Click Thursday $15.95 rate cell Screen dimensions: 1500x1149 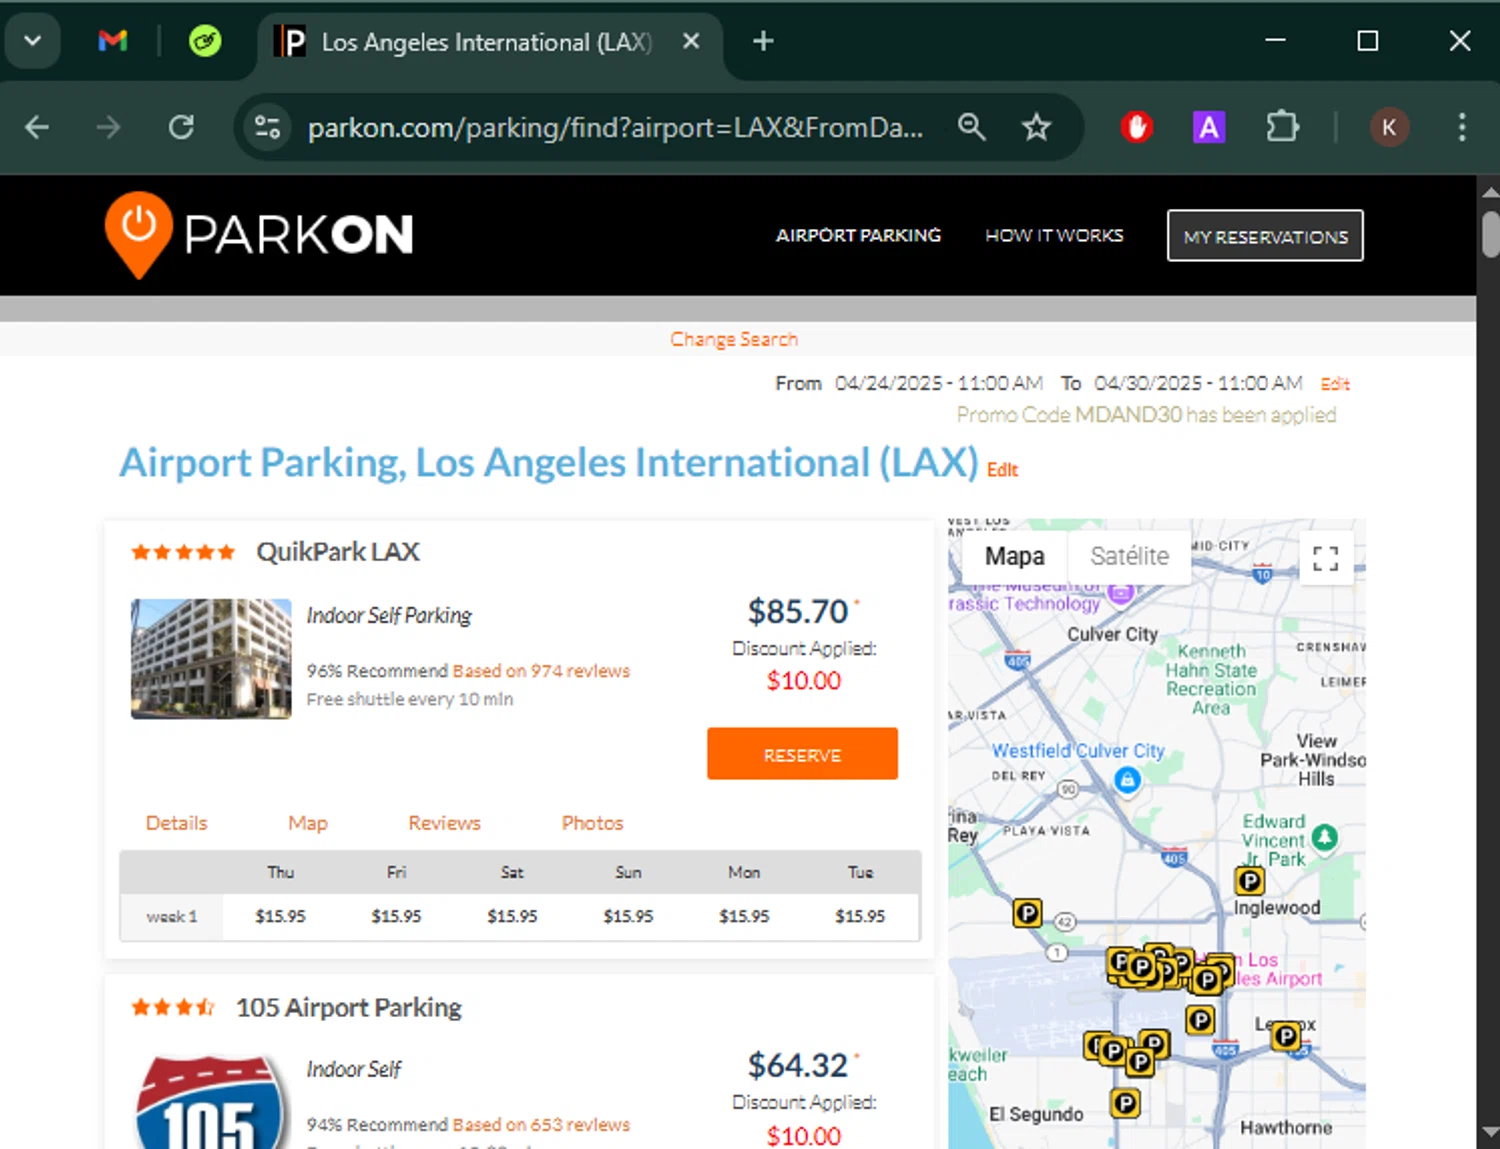tap(281, 916)
